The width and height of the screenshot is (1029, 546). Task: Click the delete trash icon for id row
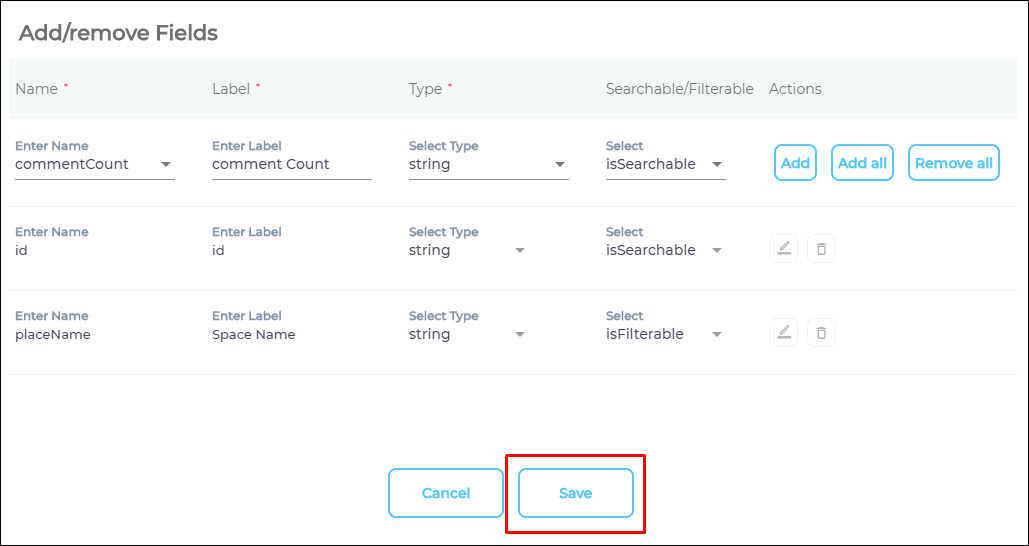point(821,249)
